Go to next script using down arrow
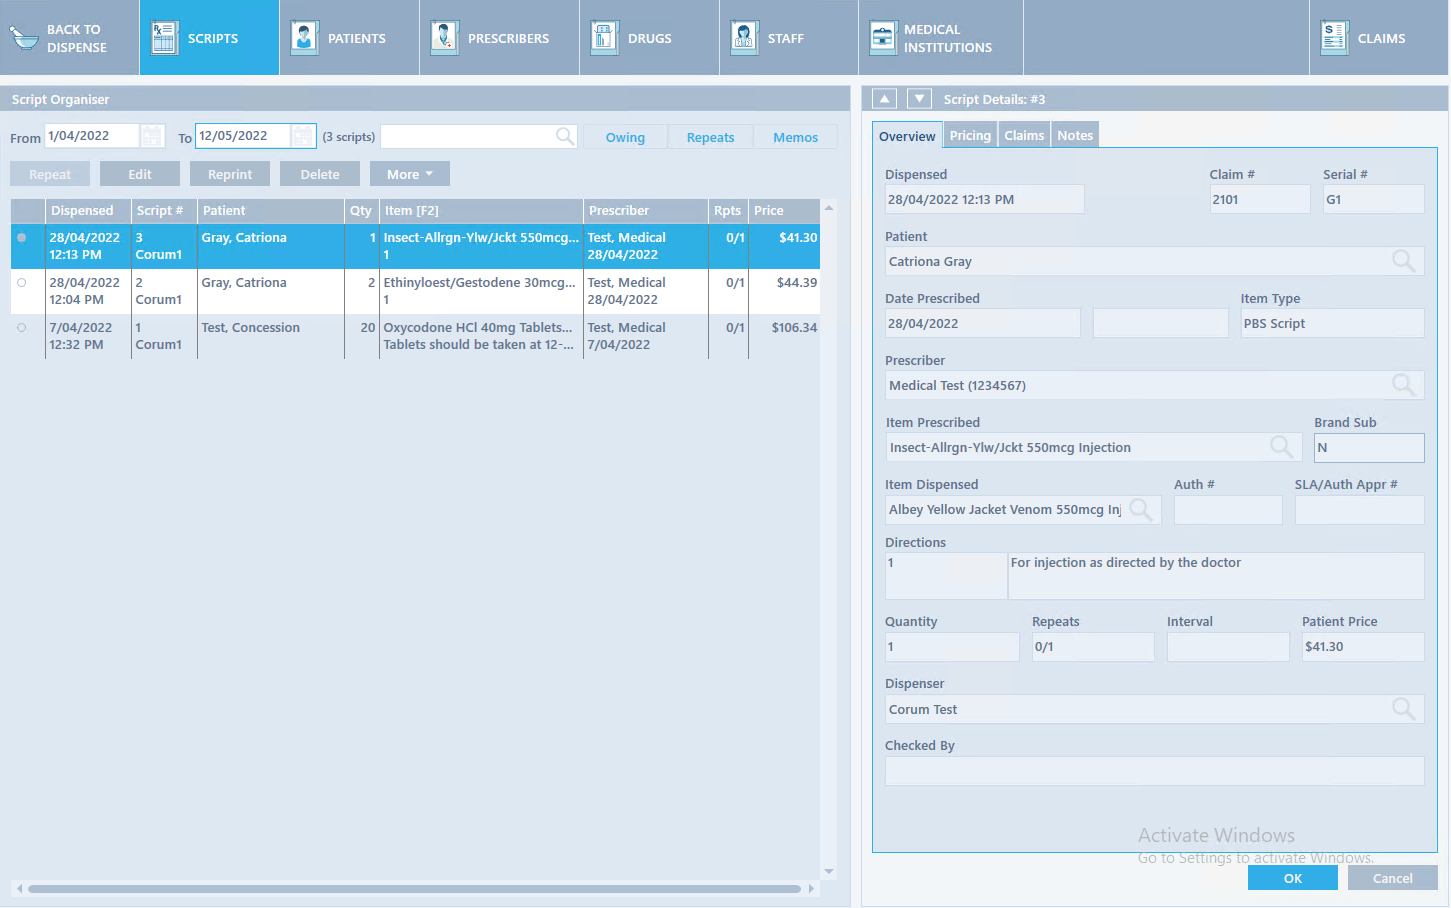Screen dimensions: 1451x908 point(919,99)
